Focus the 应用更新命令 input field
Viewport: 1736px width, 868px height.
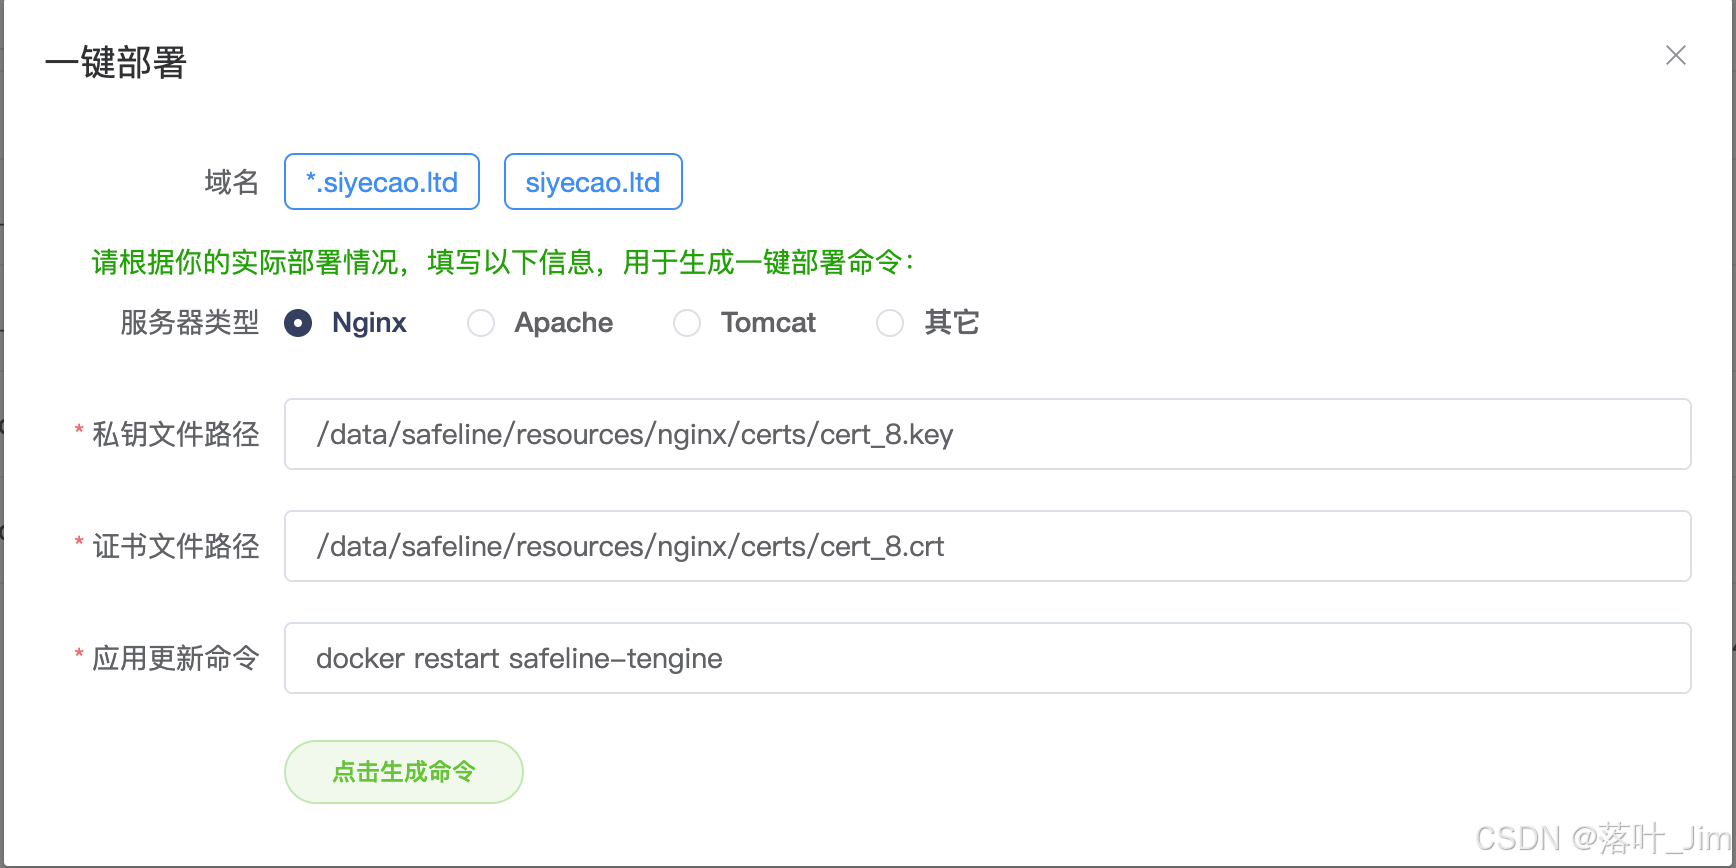coord(988,658)
